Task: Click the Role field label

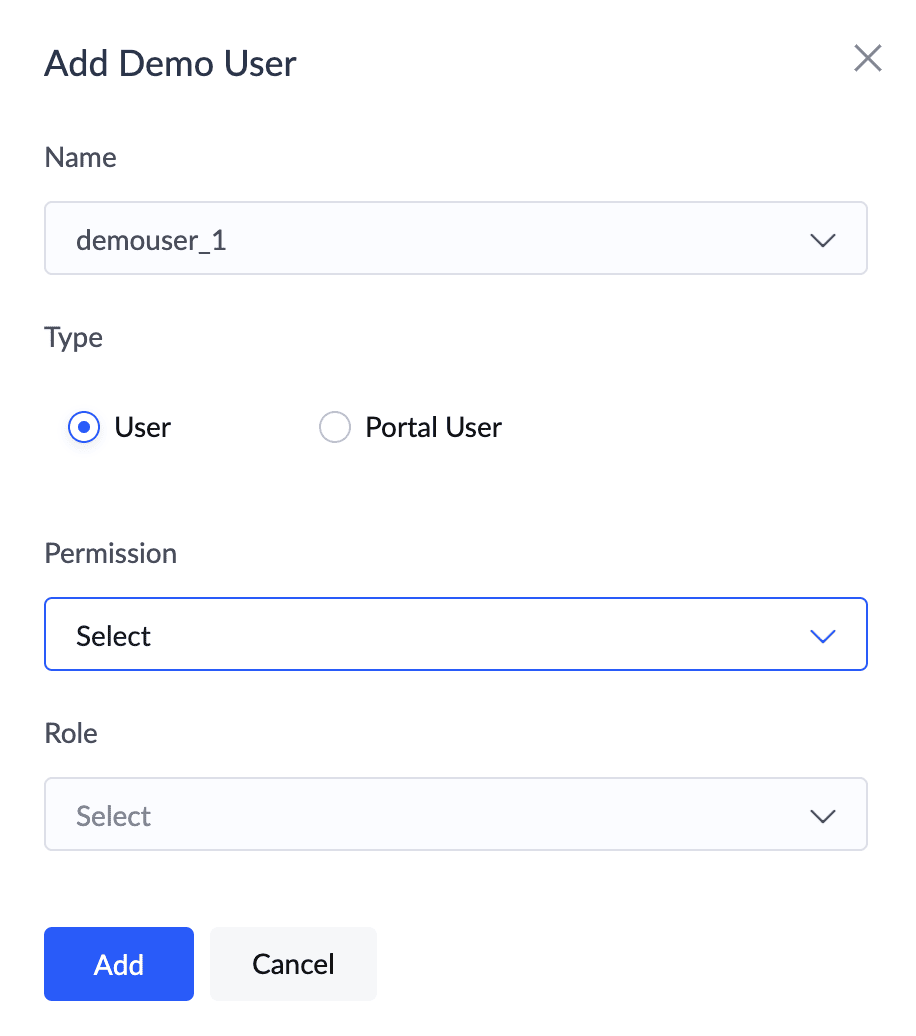Action: 71,733
